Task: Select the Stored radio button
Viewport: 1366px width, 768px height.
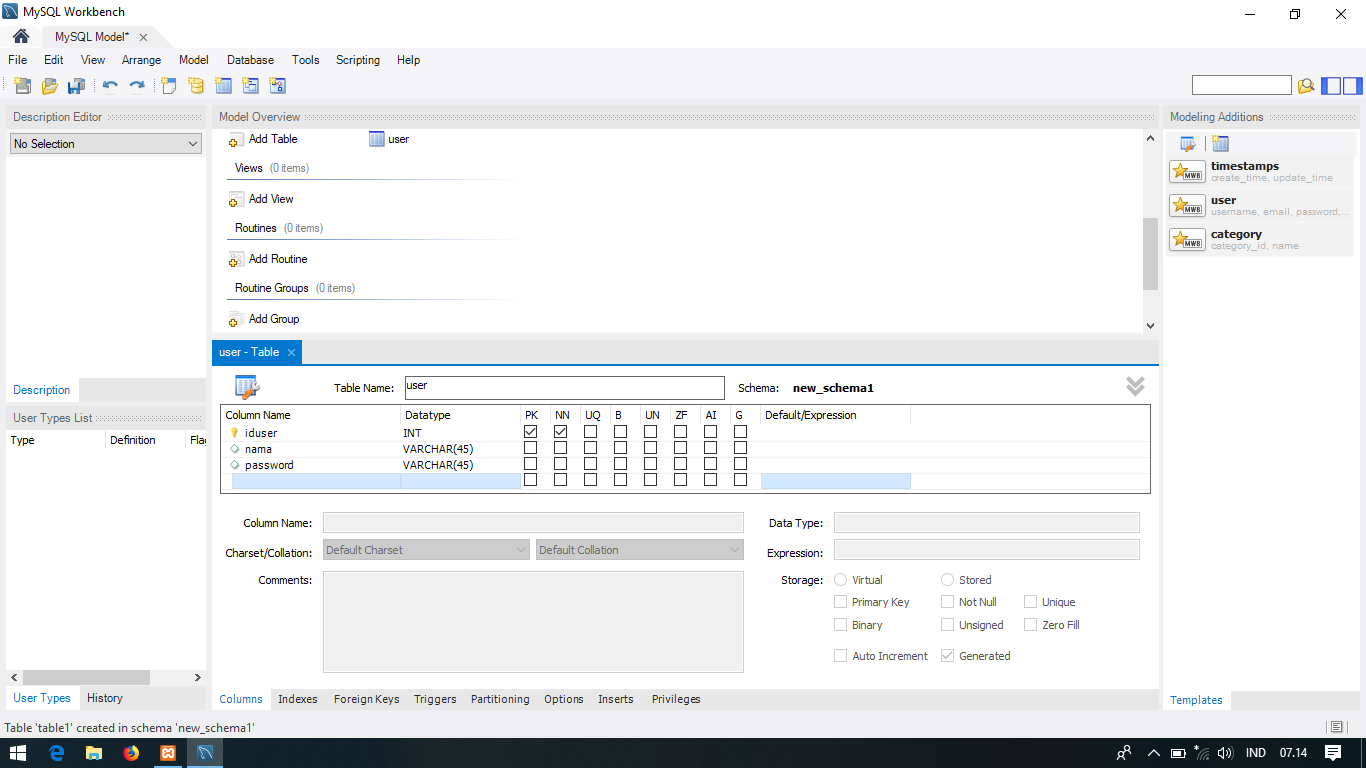Action: tap(947, 580)
